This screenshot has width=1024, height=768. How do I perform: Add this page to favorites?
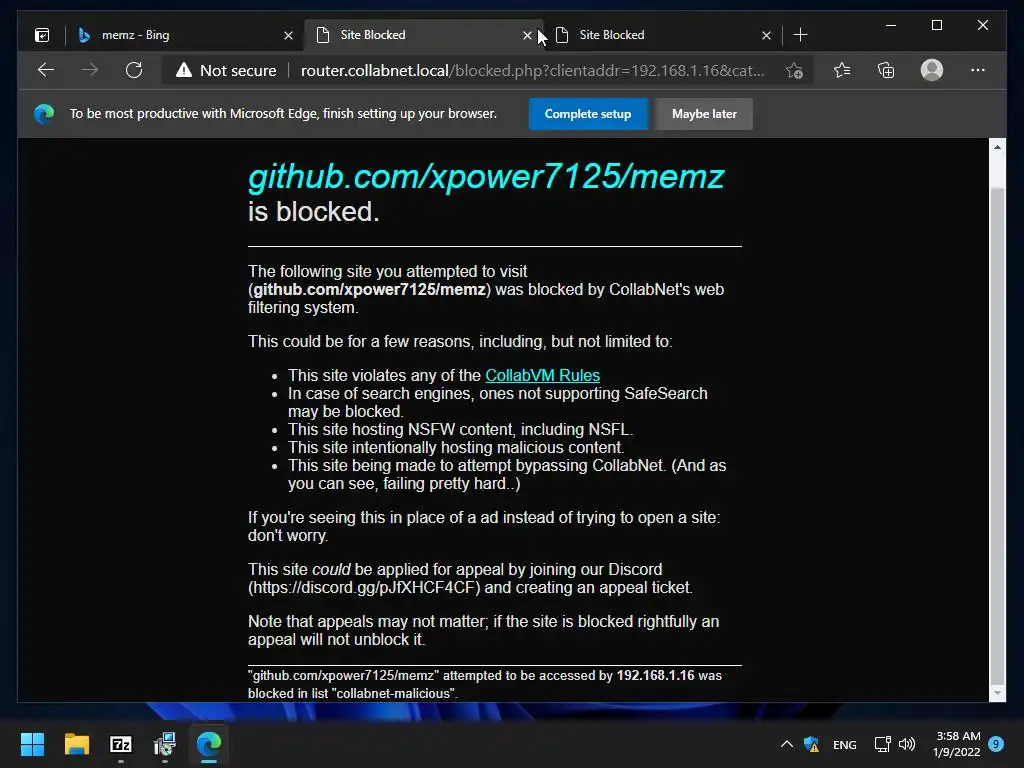[x=794, y=71]
